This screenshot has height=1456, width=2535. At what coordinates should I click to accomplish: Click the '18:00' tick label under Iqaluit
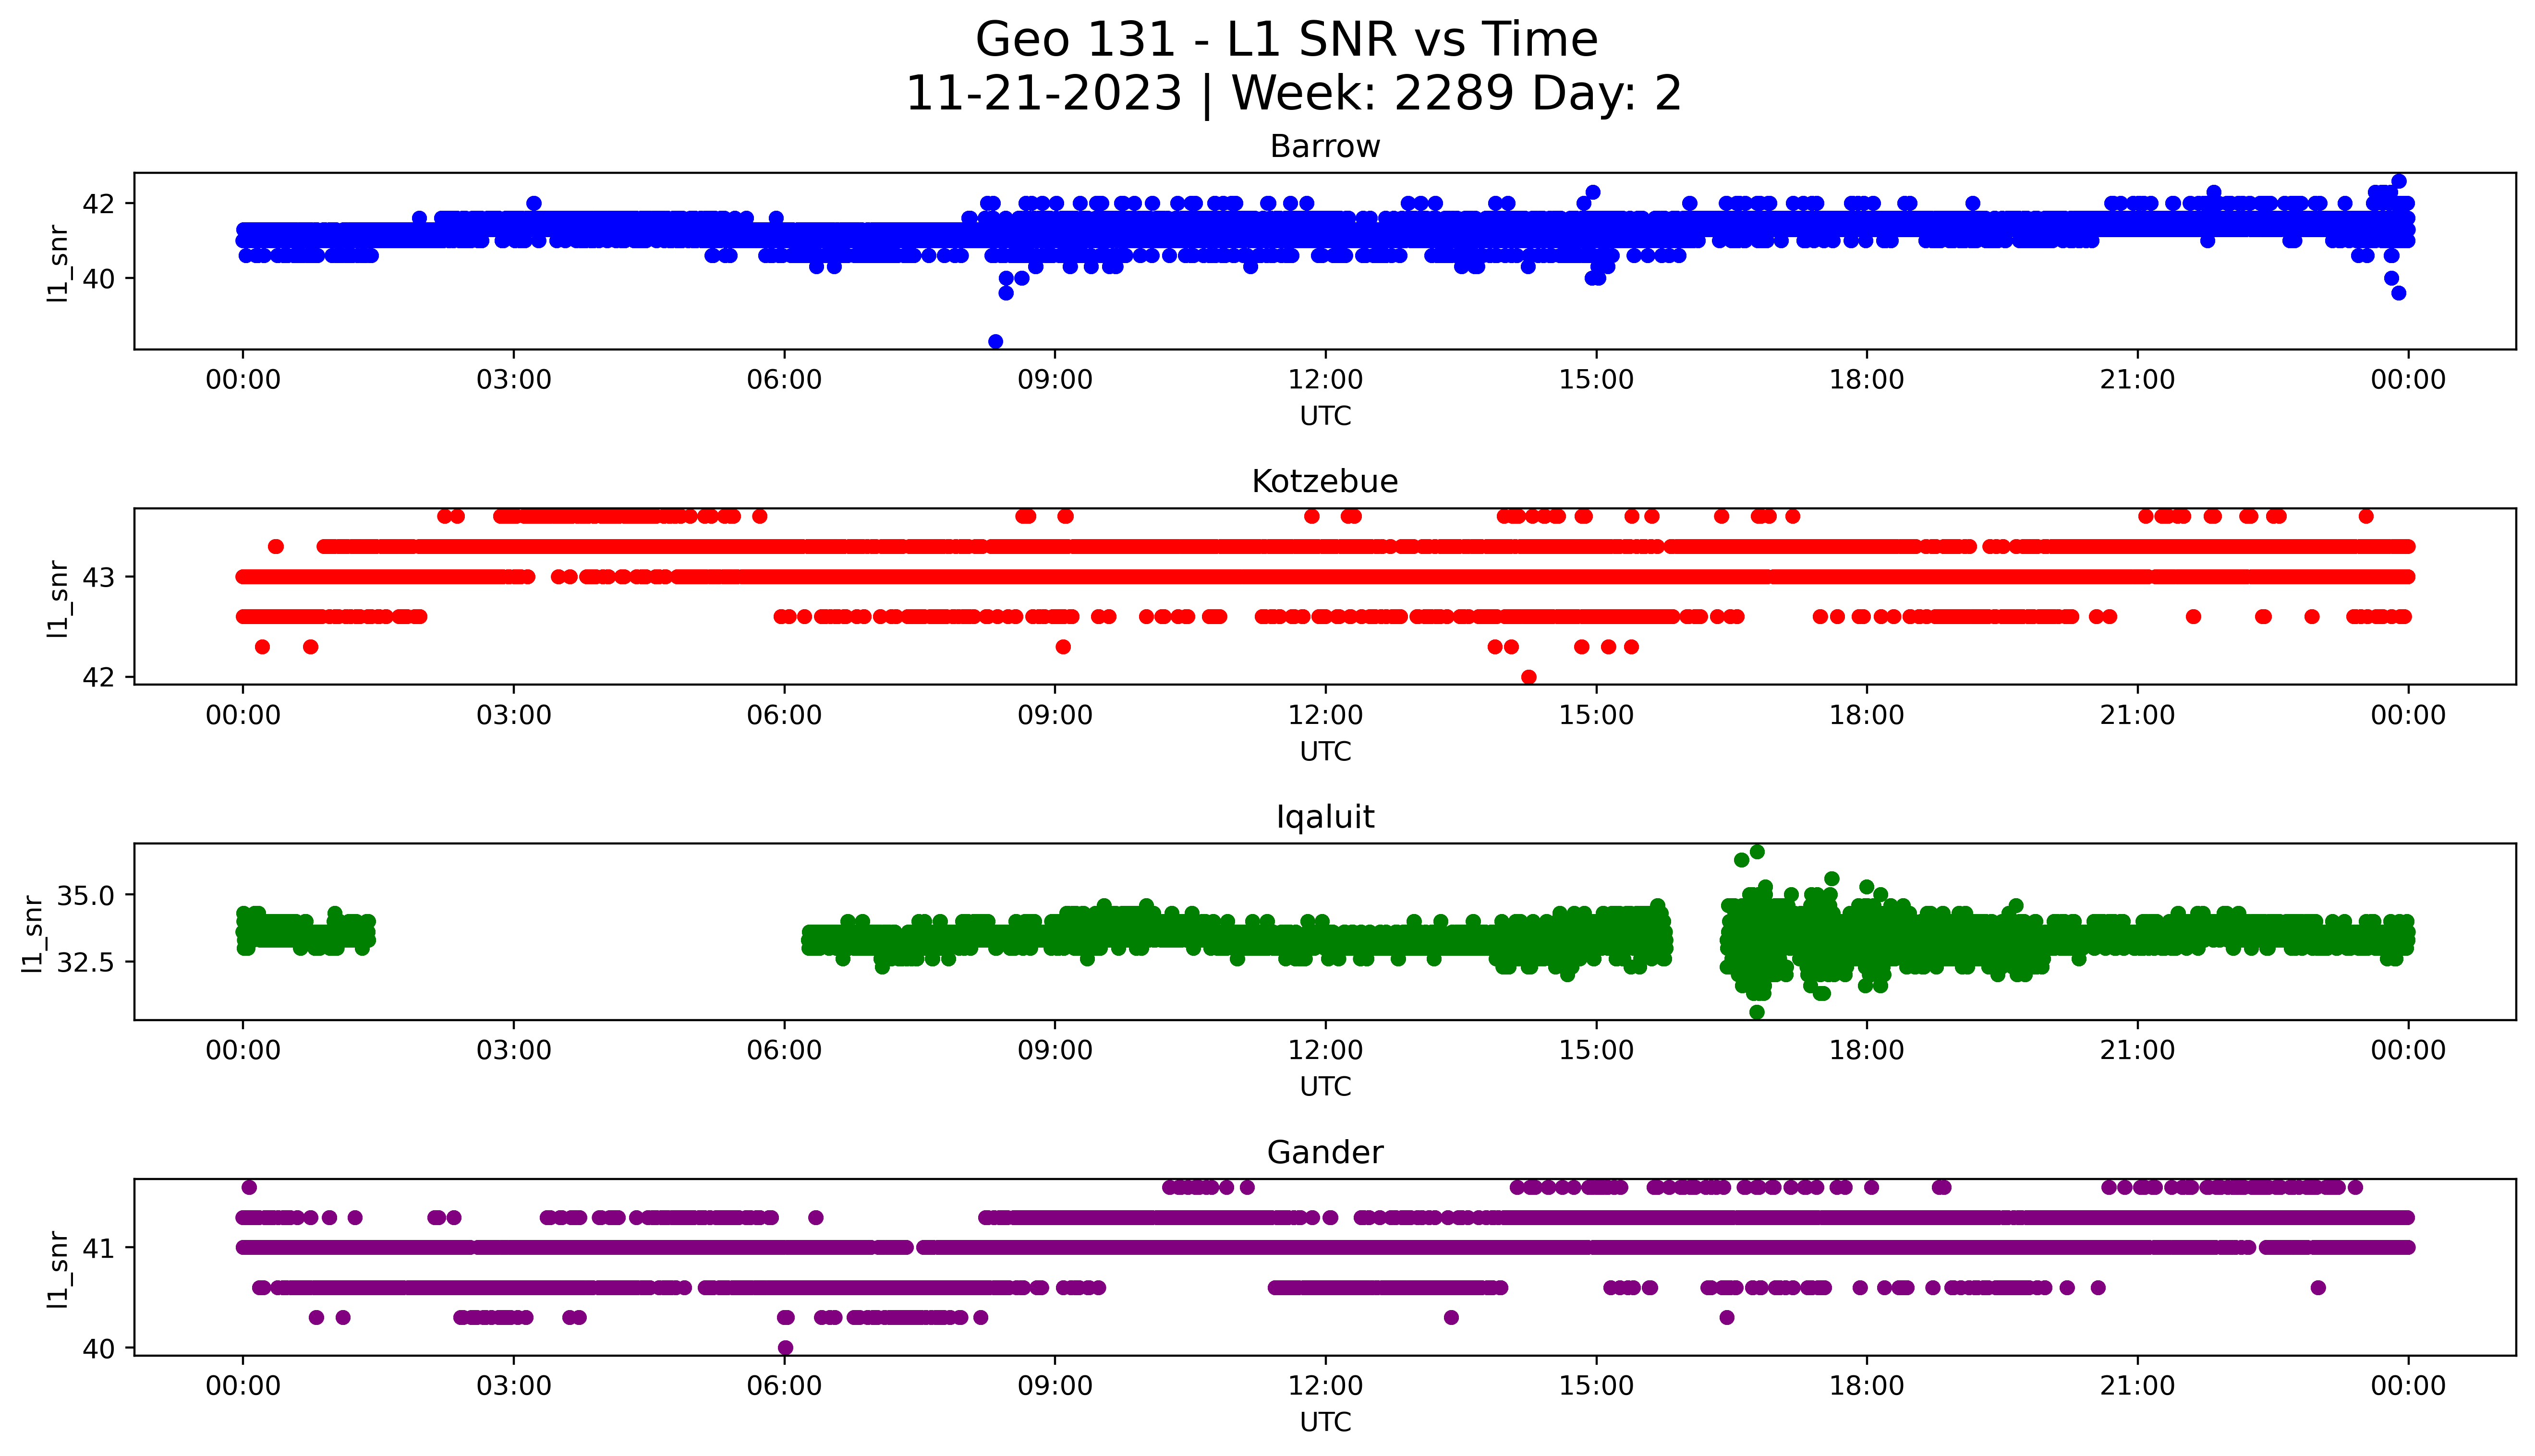(x=1867, y=1050)
